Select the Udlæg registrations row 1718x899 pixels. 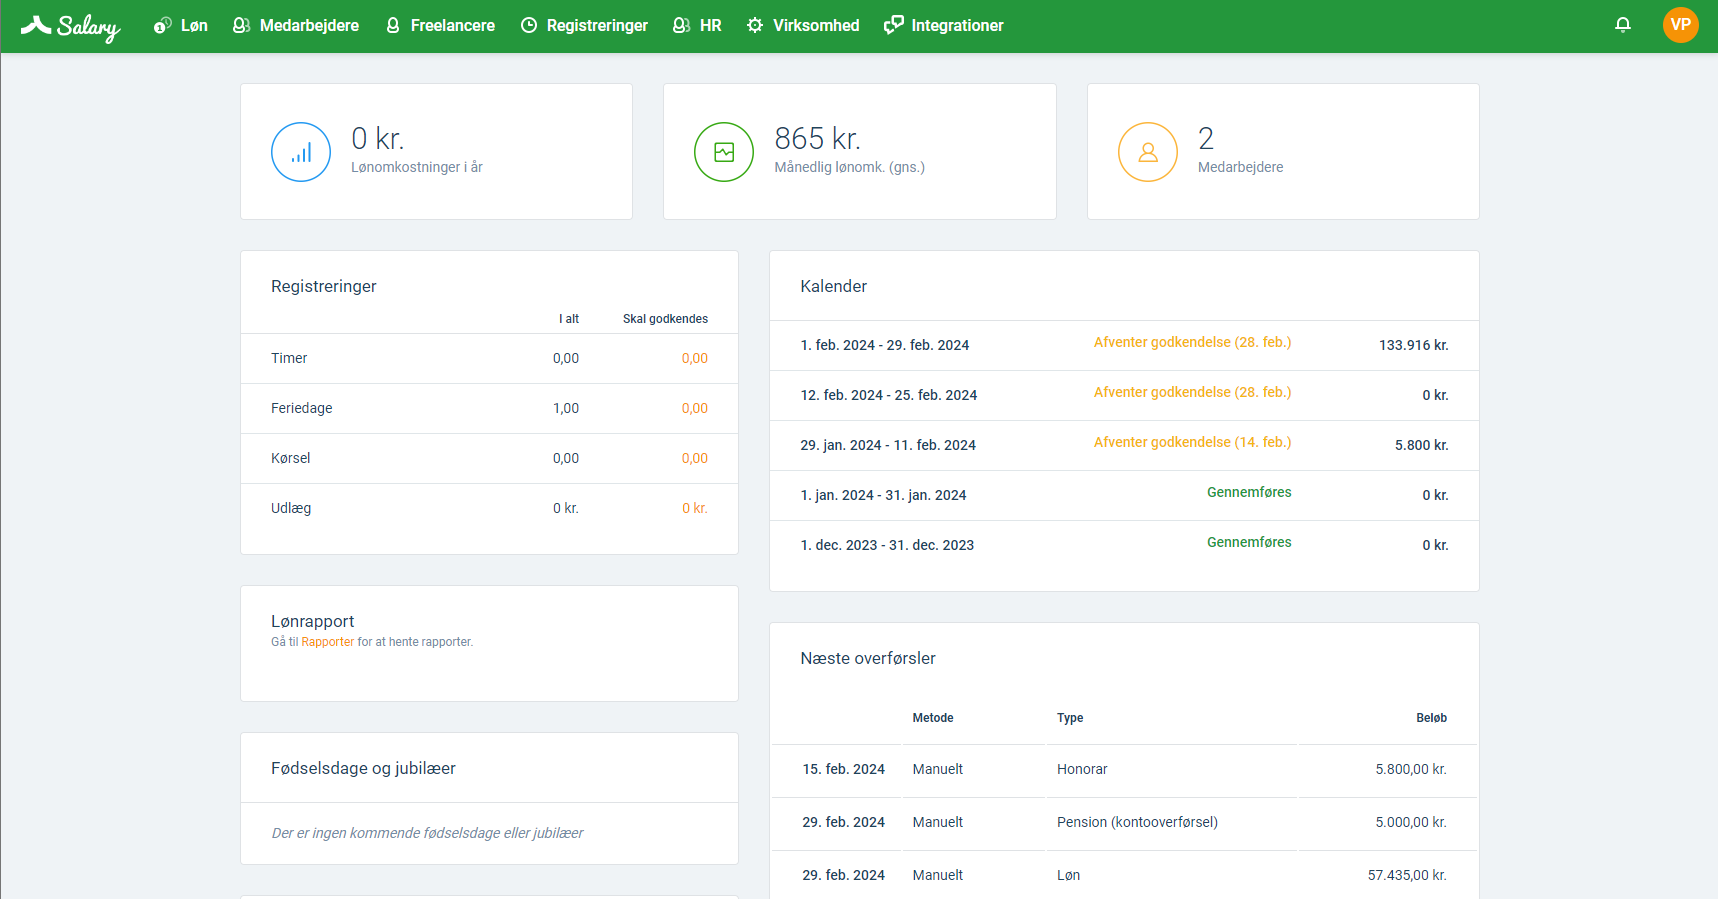(x=489, y=508)
